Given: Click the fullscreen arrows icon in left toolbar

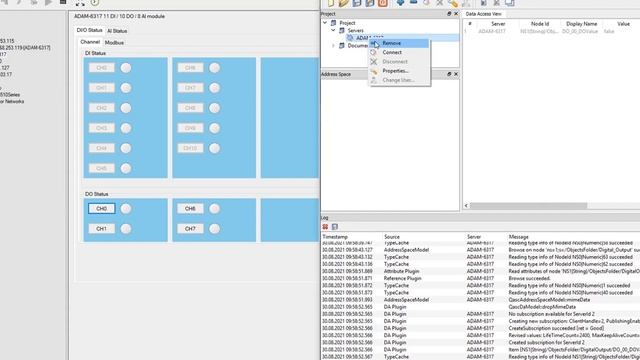Looking at the screenshot, I should coord(80,3).
